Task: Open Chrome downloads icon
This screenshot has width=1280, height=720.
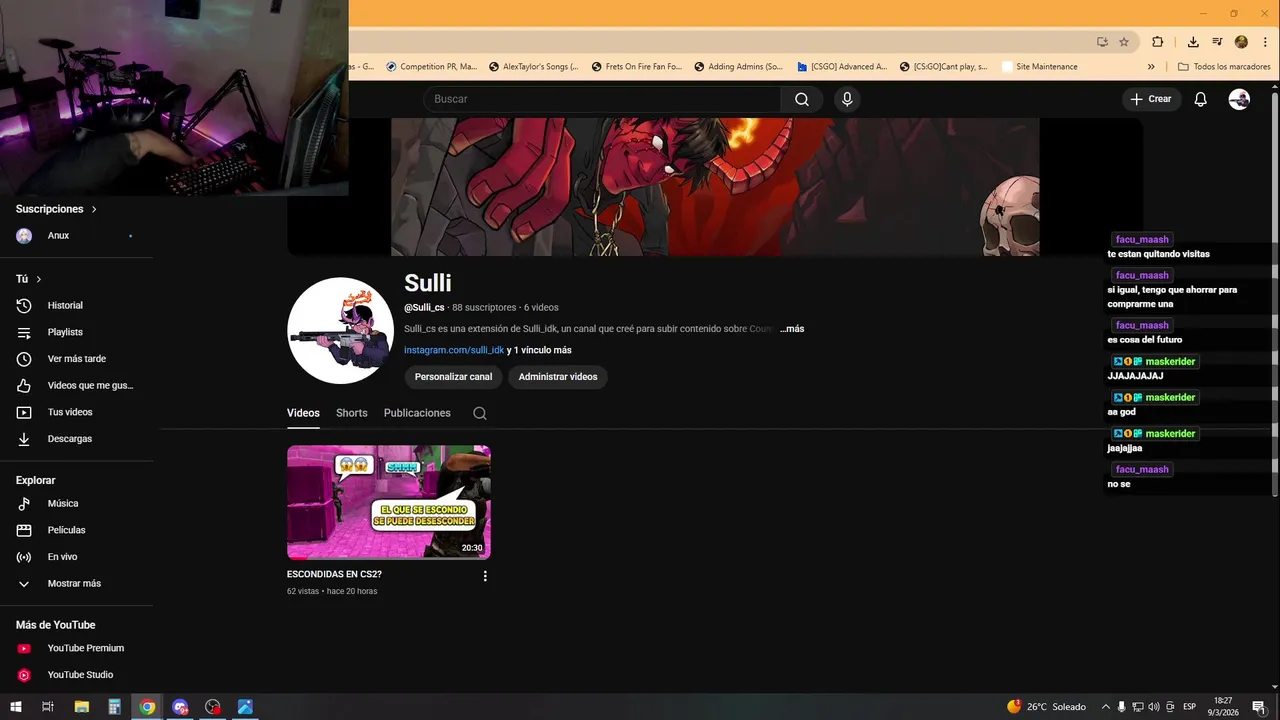Action: coord(1193,42)
